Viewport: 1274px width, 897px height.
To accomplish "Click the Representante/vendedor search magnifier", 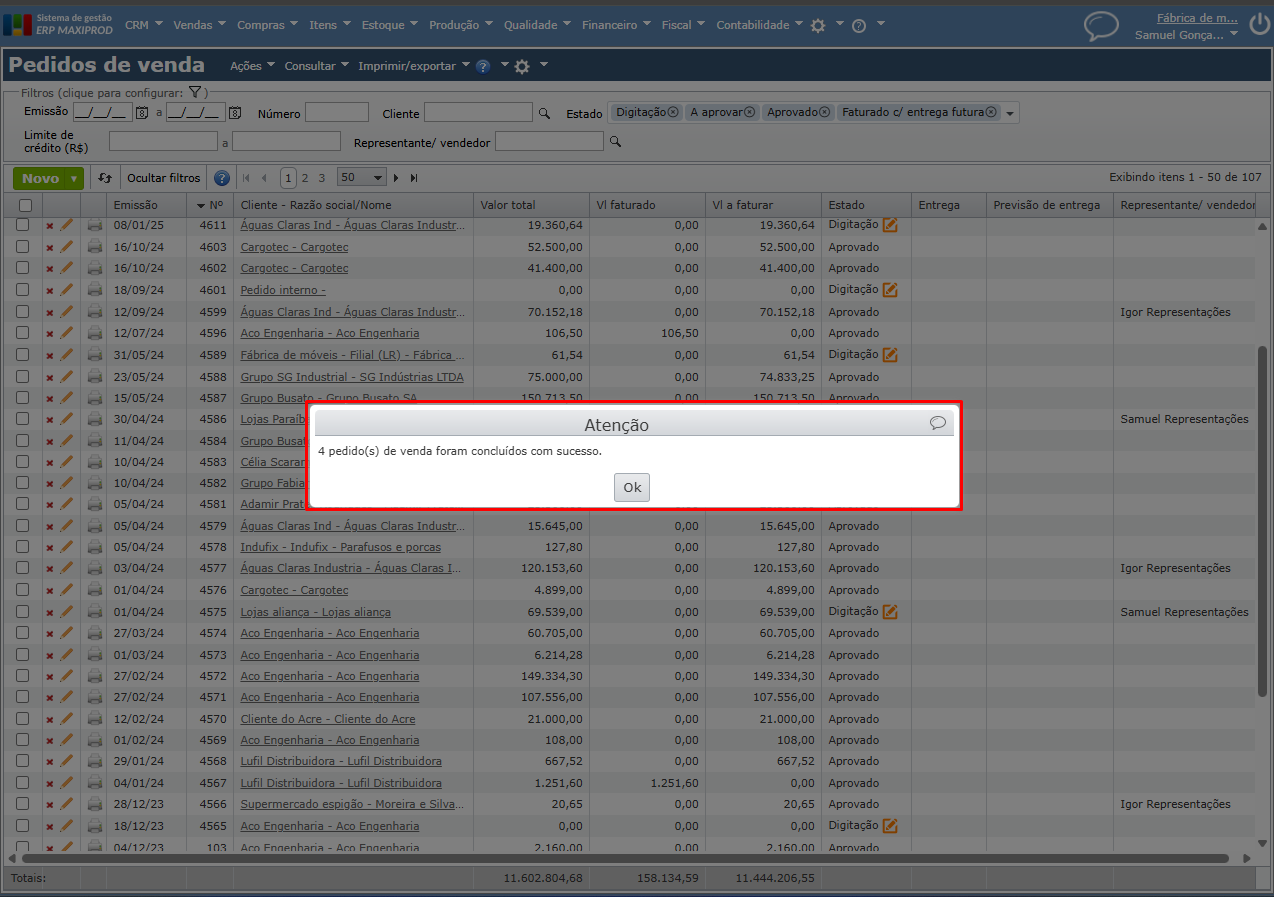I will tap(615, 142).
